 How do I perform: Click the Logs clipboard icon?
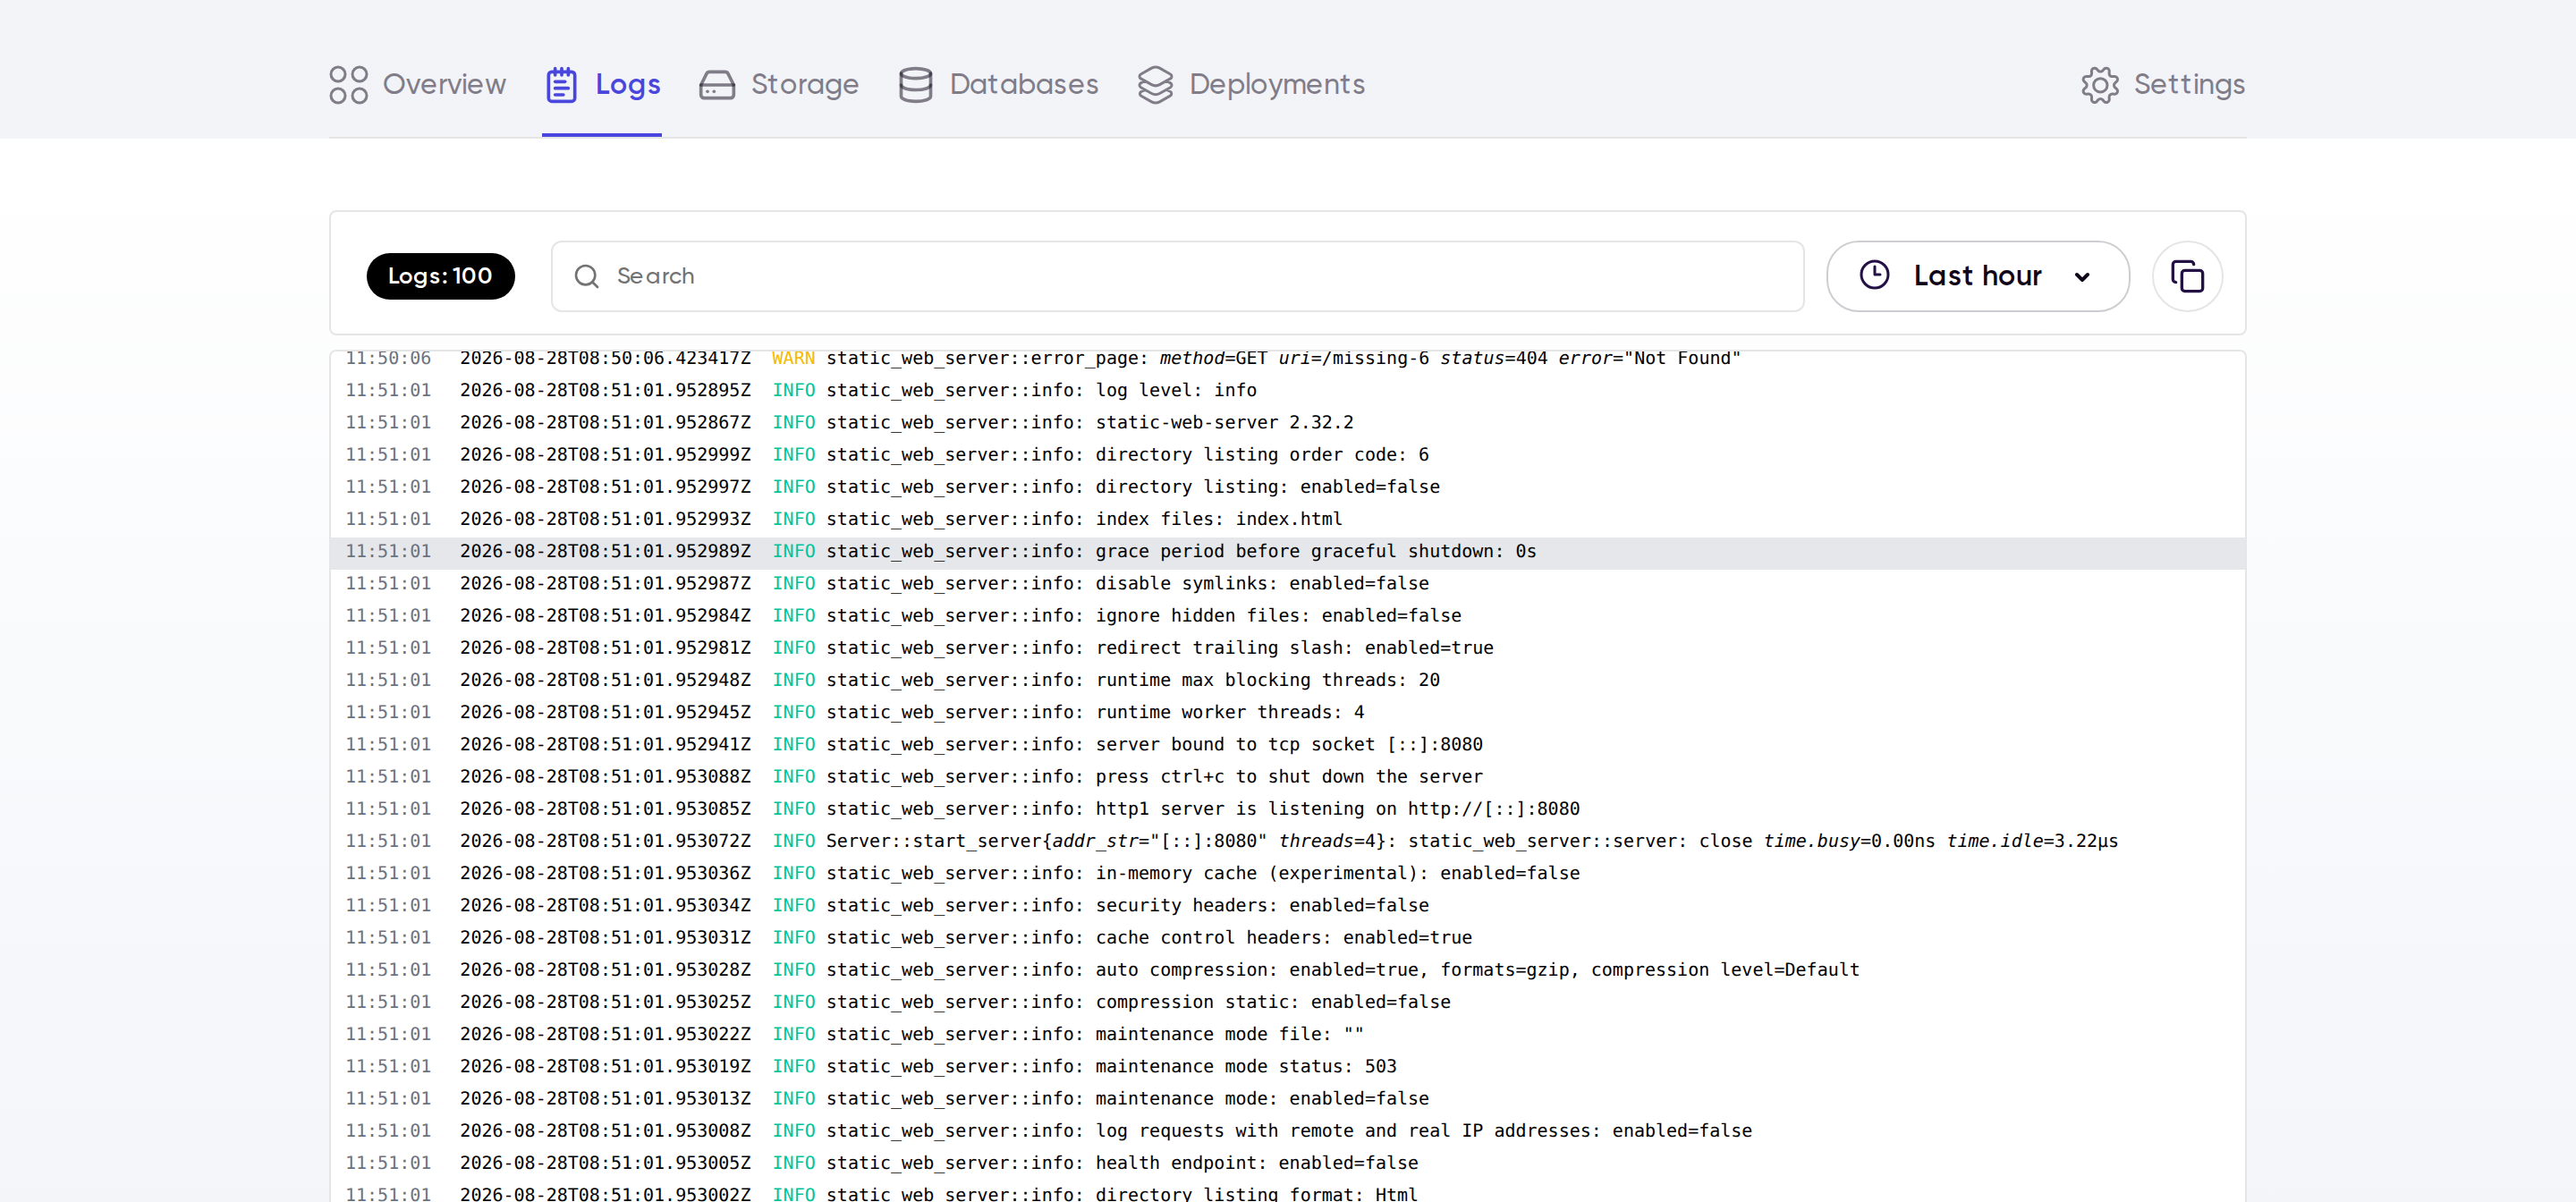(x=561, y=85)
